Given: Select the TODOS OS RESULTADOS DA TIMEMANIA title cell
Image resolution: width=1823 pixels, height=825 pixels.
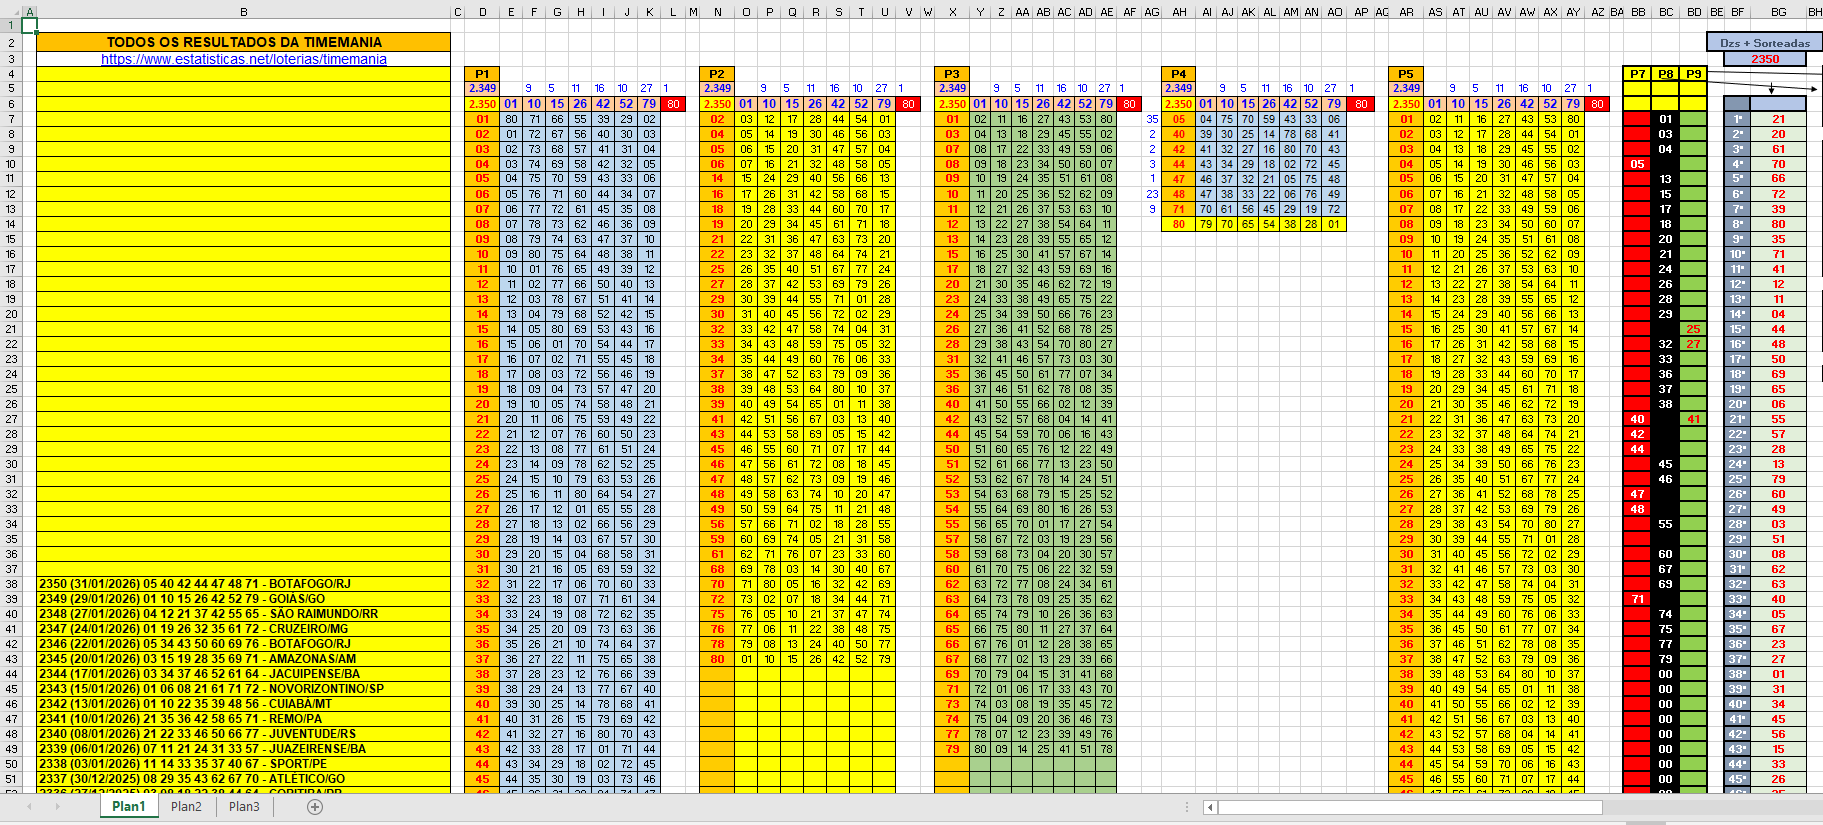Looking at the screenshot, I should click(x=244, y=42).
